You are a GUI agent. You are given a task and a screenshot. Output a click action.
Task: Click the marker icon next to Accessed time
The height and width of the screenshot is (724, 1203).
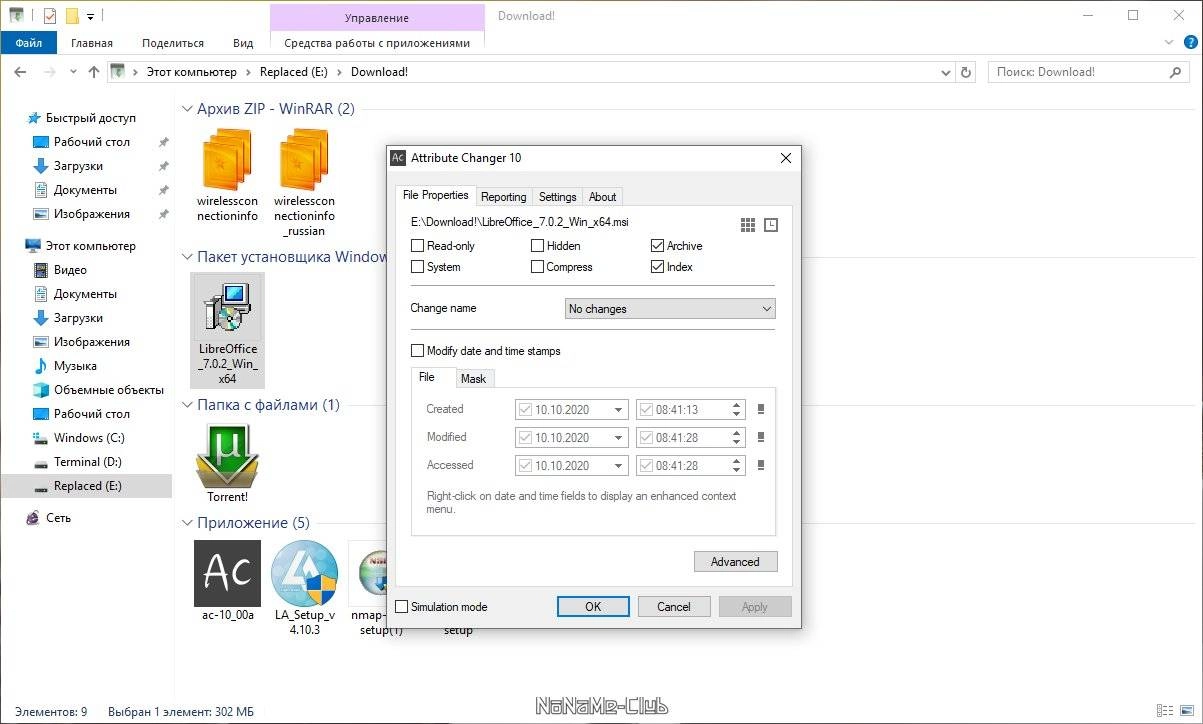point(761,465)
